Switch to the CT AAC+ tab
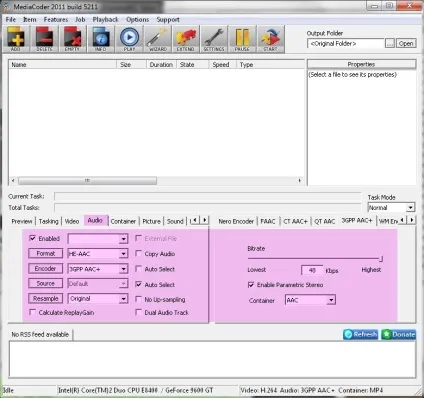 click(295, 221)
